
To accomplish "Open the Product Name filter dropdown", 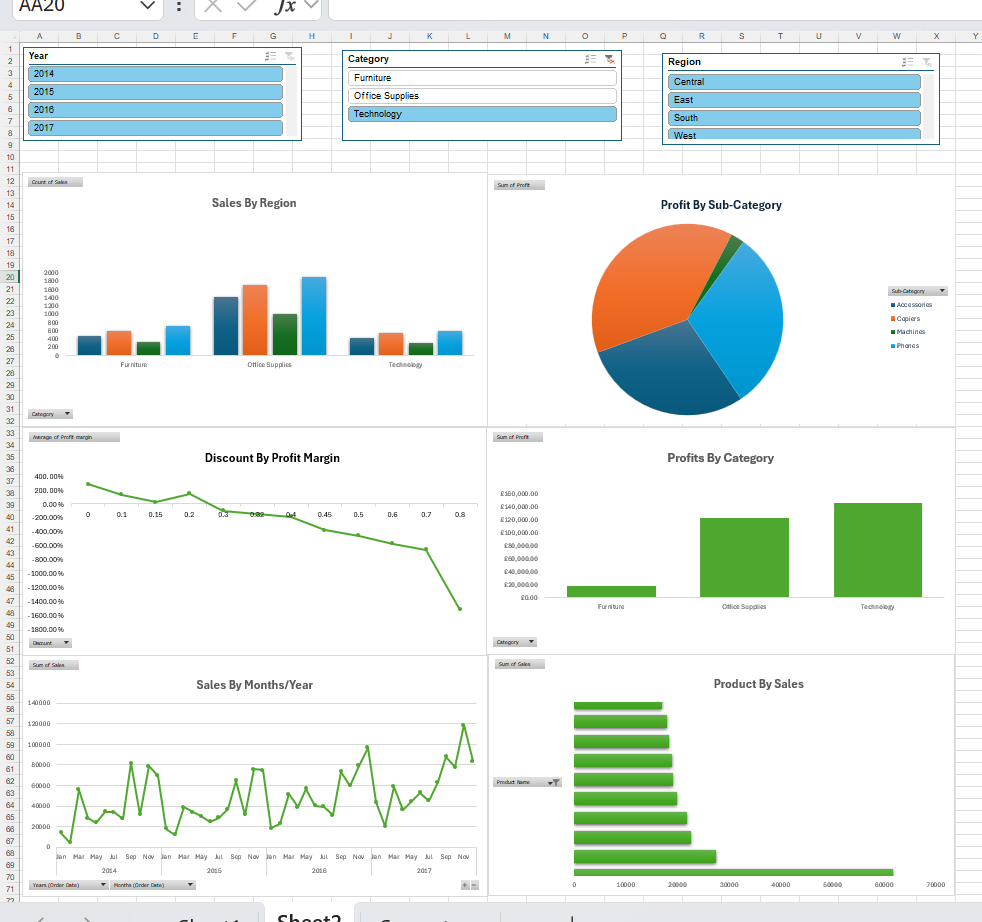I will pos(552,783).
